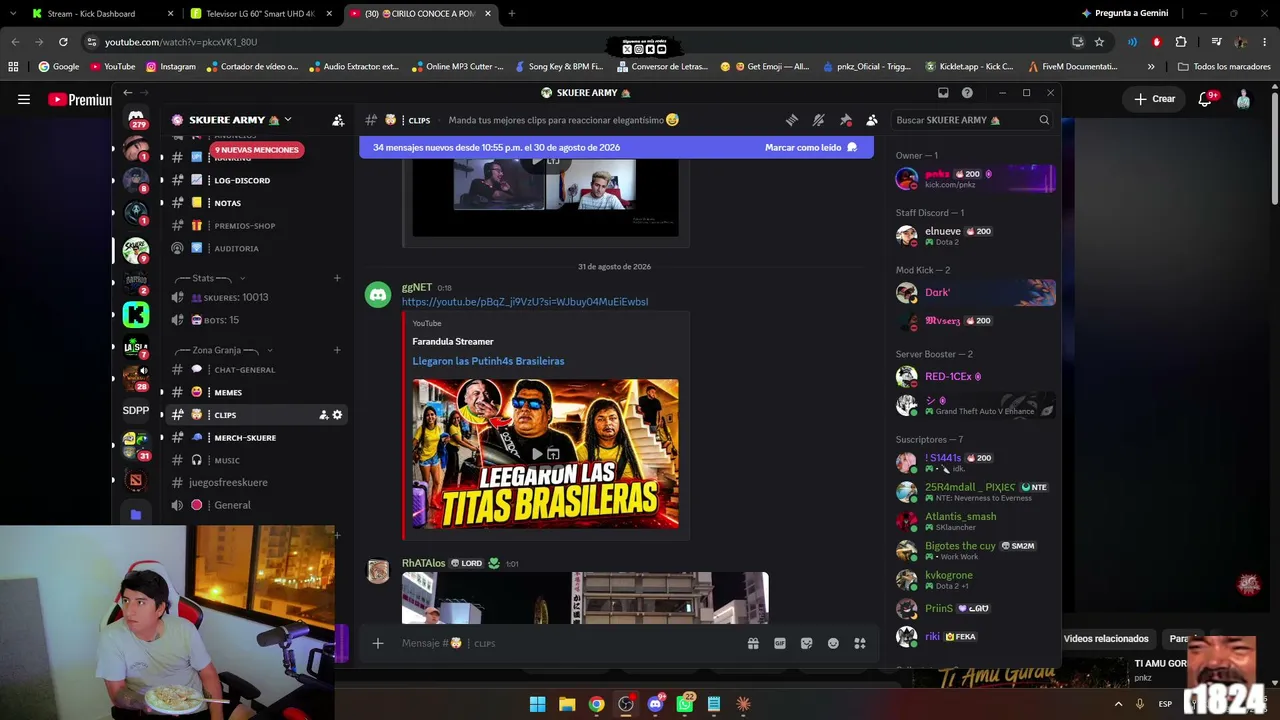Screen dimensions: 1280x720
Task: Open sticker picker in message bar
Action: (x=806, y=644)
